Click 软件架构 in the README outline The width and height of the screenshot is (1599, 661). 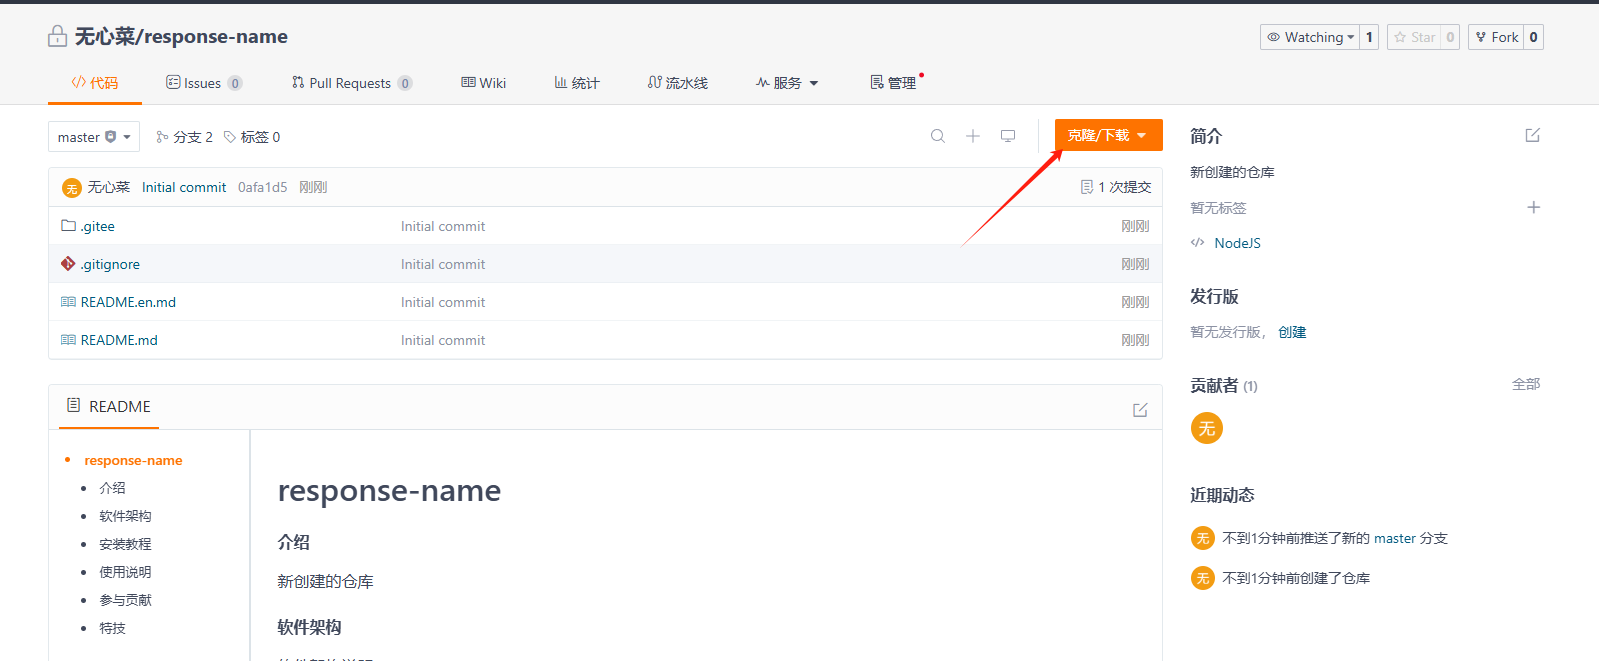pyautogui.click(x=125, y=516)
